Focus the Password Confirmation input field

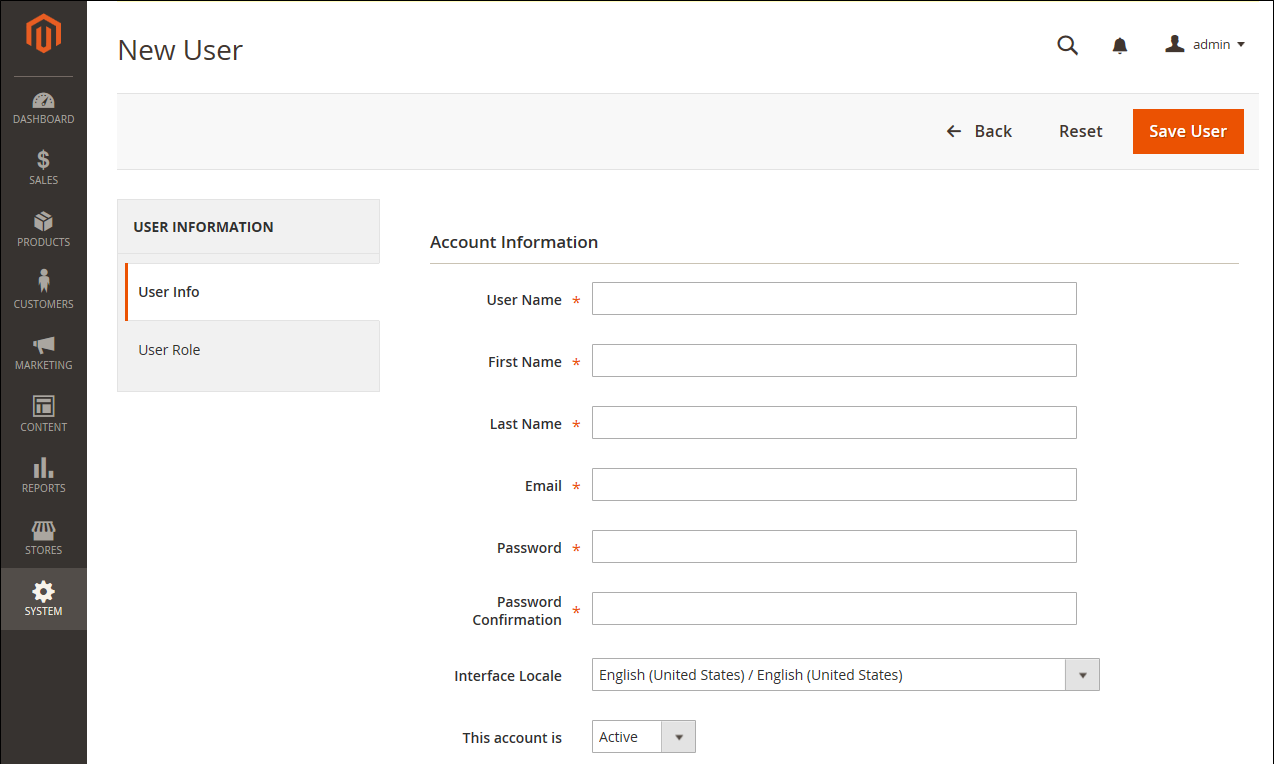point(834,608)
